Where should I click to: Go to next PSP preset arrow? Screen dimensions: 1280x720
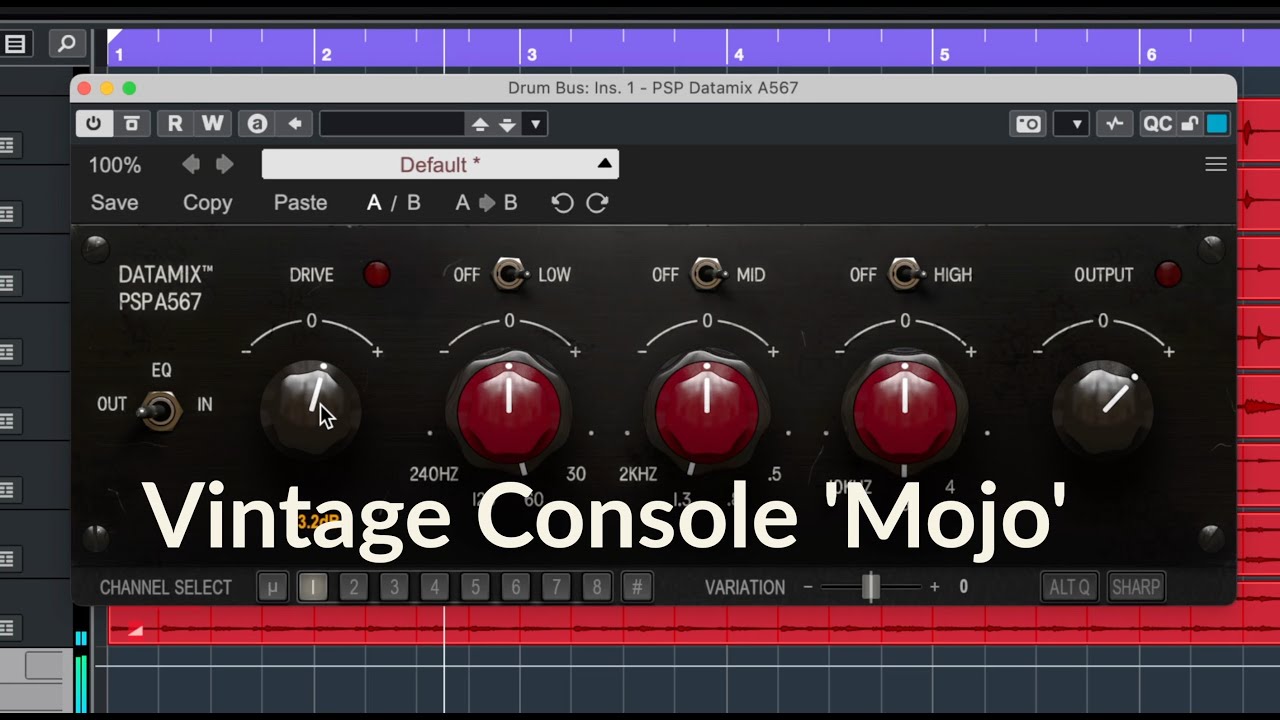(224, 165)
